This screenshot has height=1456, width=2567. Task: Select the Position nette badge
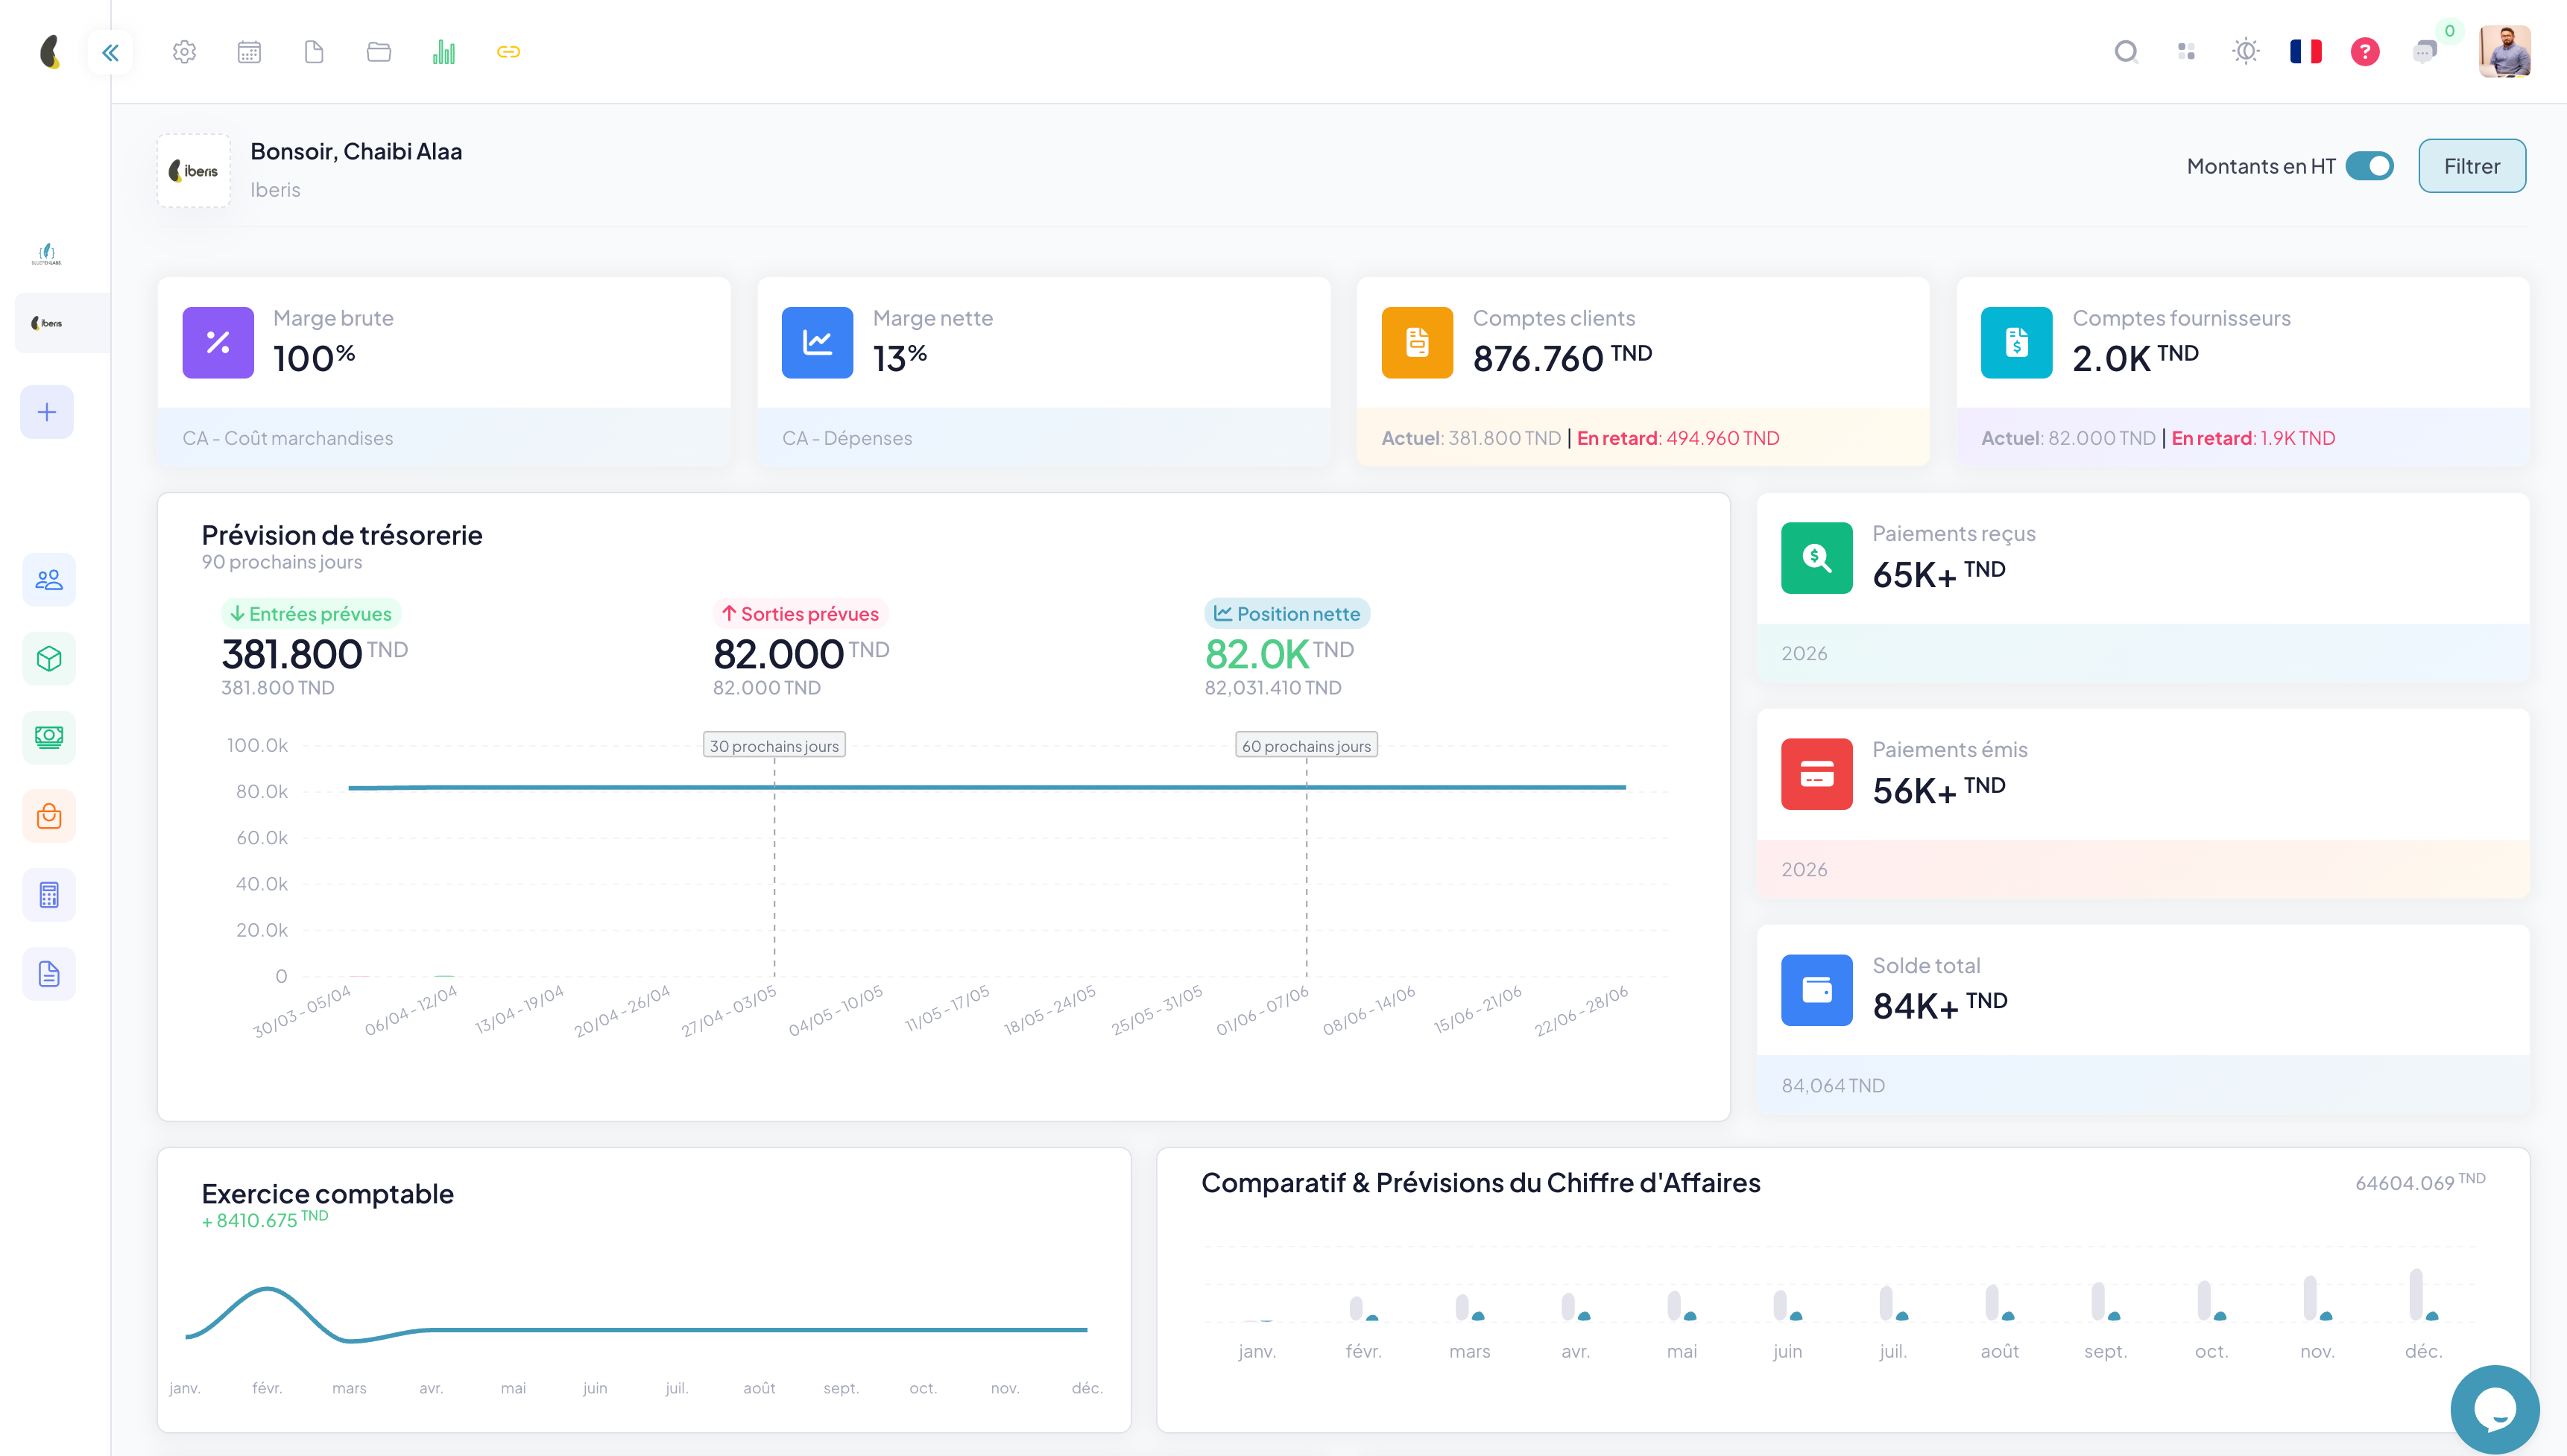click(1287, 614)
